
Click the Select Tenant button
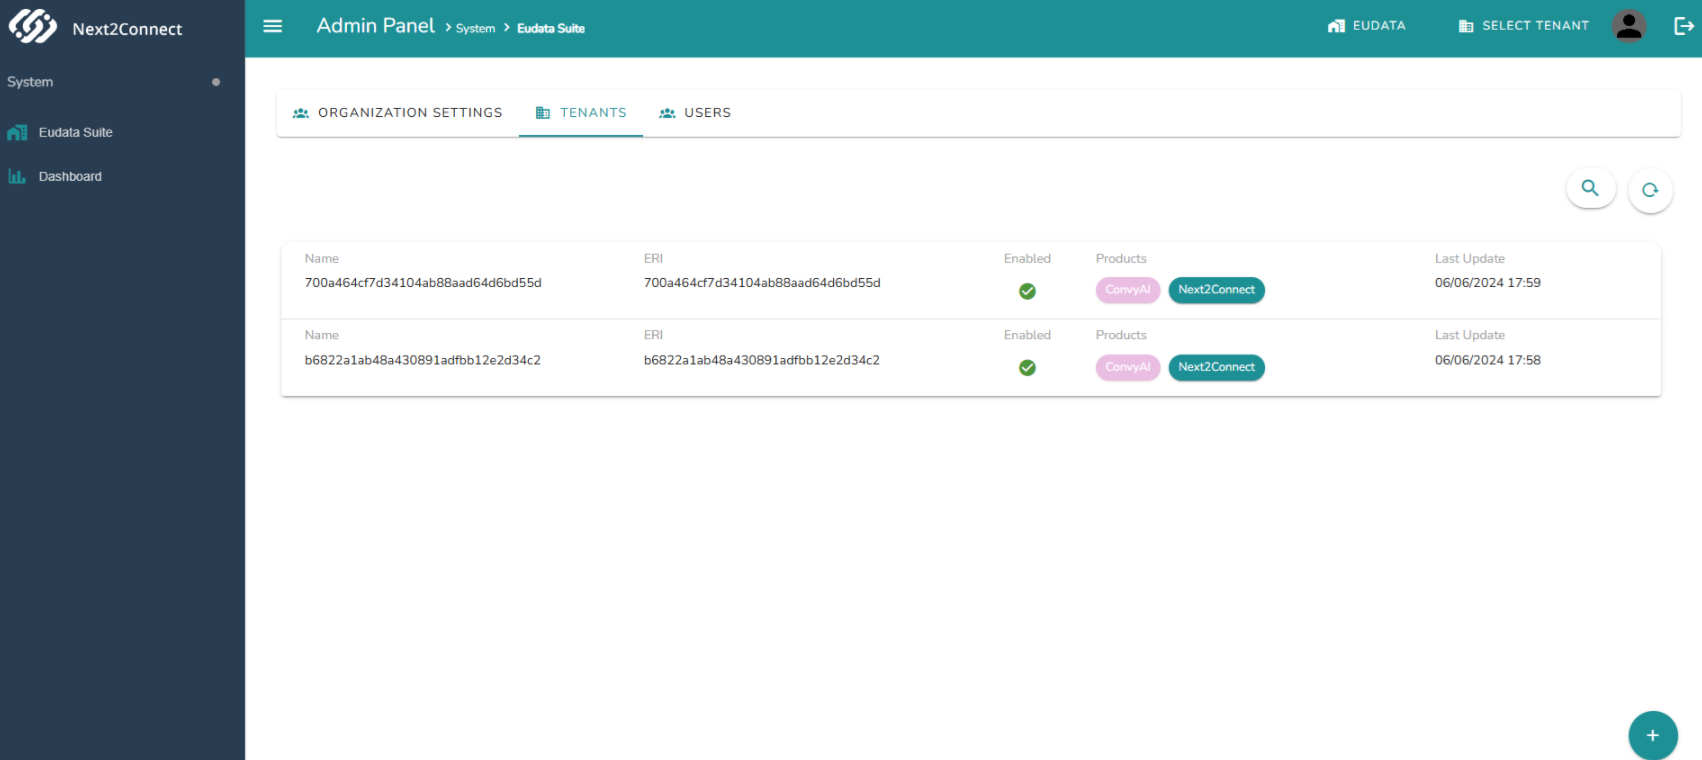pos(1524,26)
